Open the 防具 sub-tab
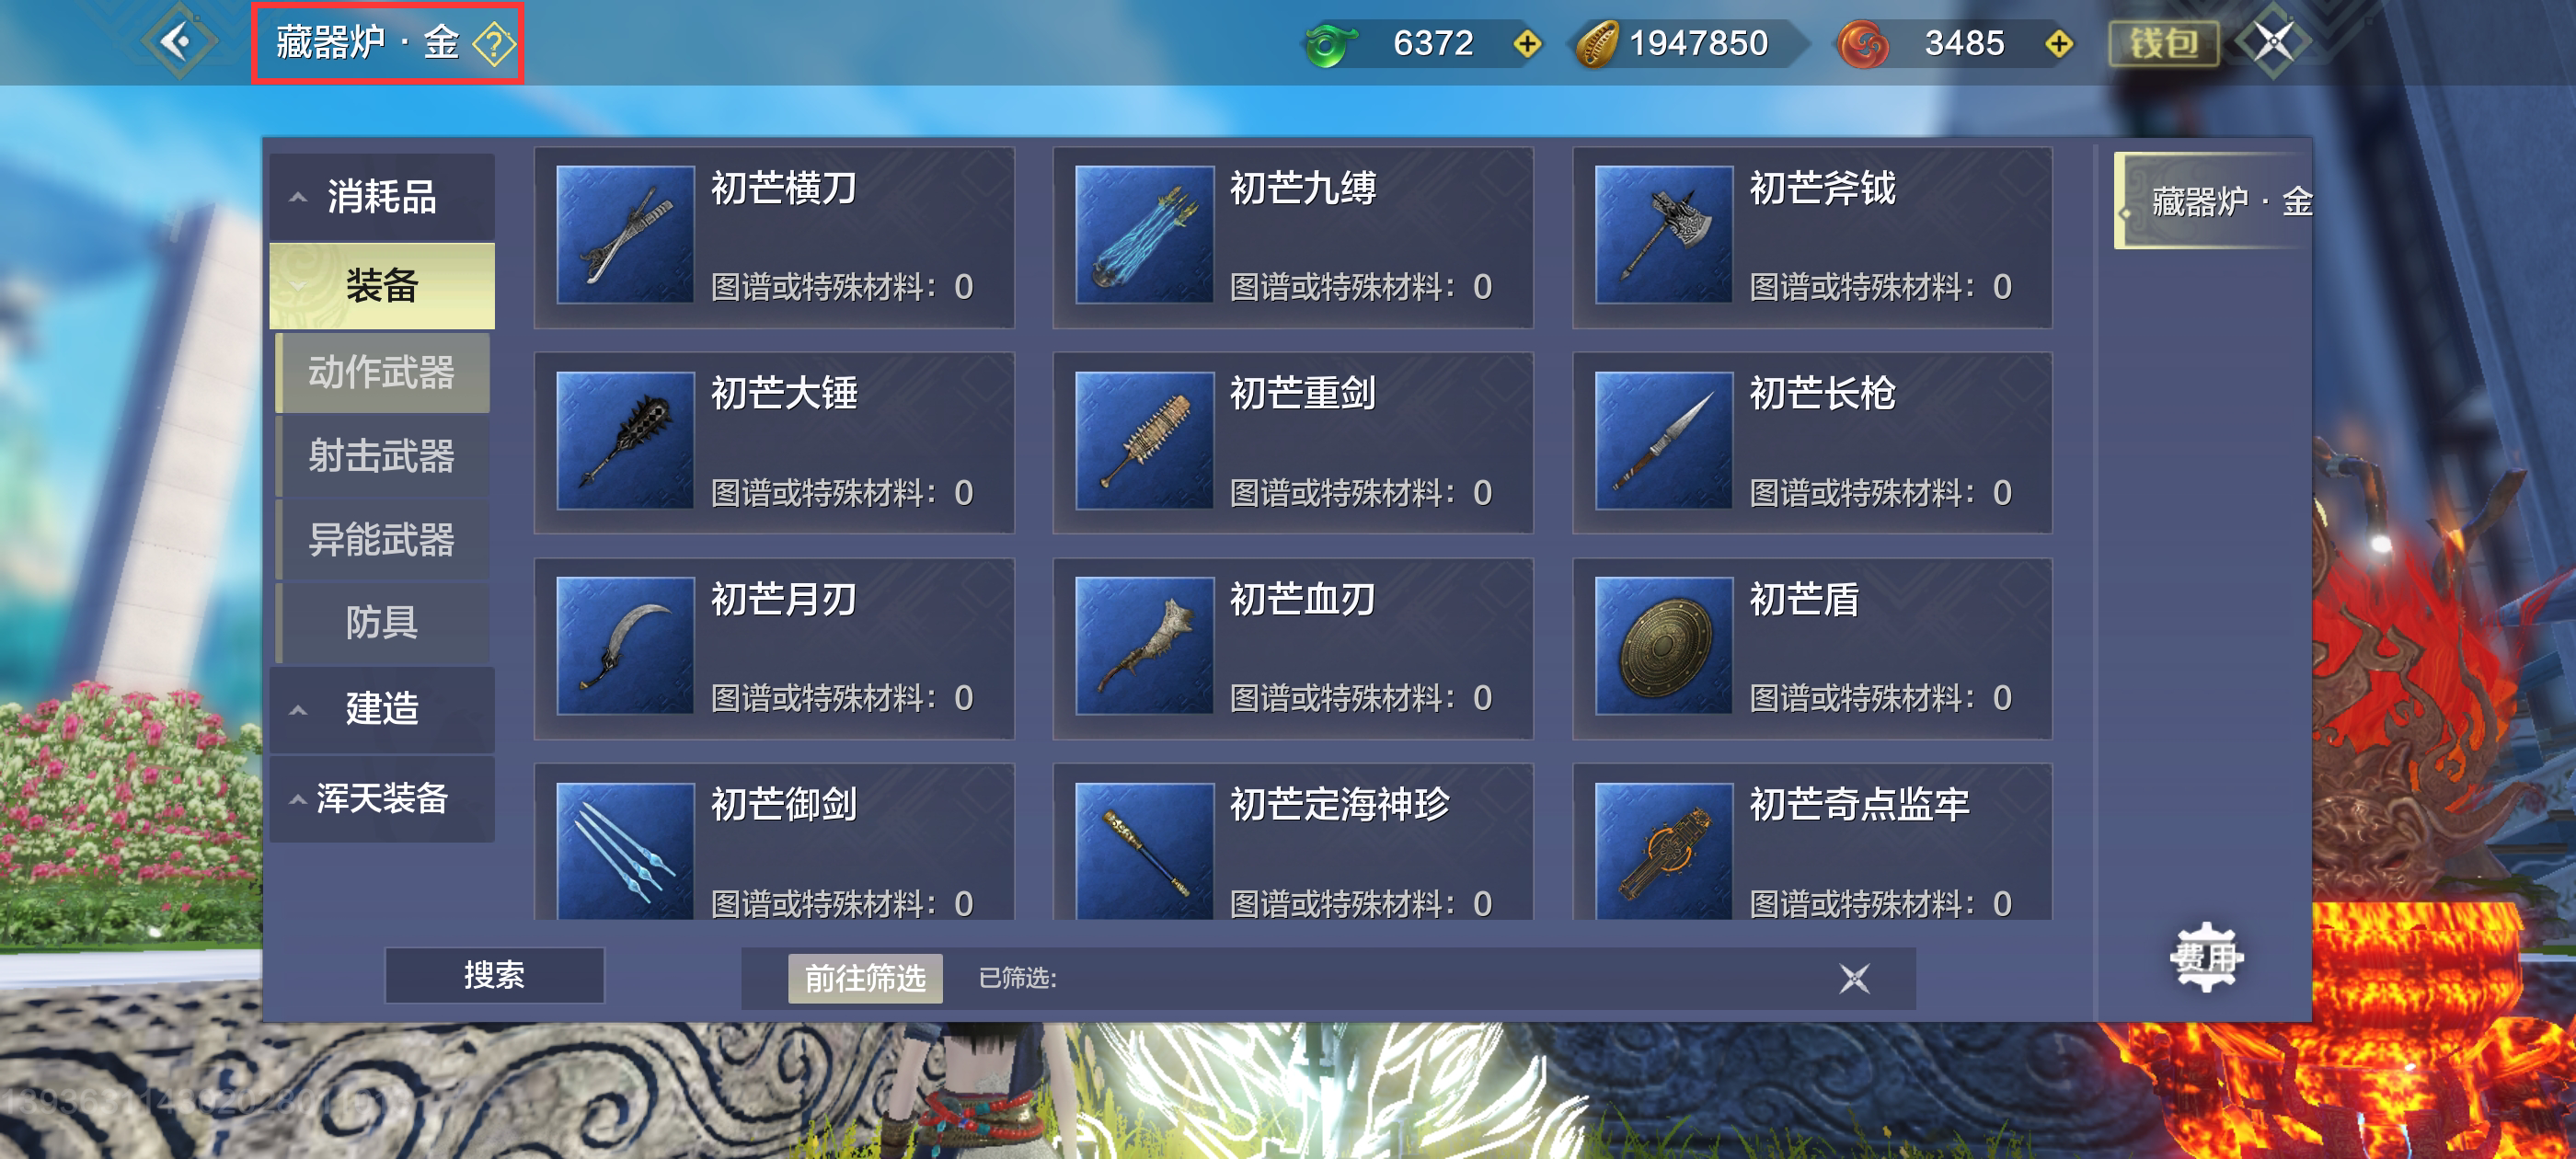This screenshot has height=1159, width=2576. 382,622
